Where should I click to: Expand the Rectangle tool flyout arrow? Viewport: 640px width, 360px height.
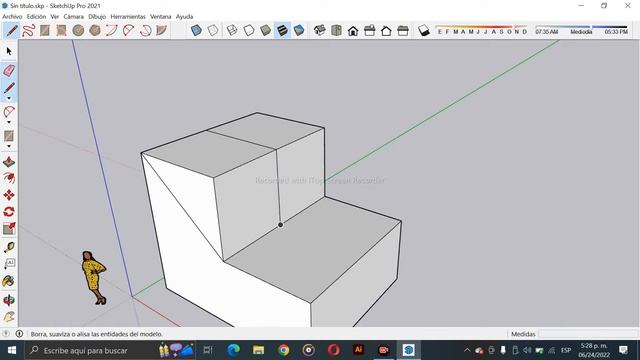click(x=9, y=147)
